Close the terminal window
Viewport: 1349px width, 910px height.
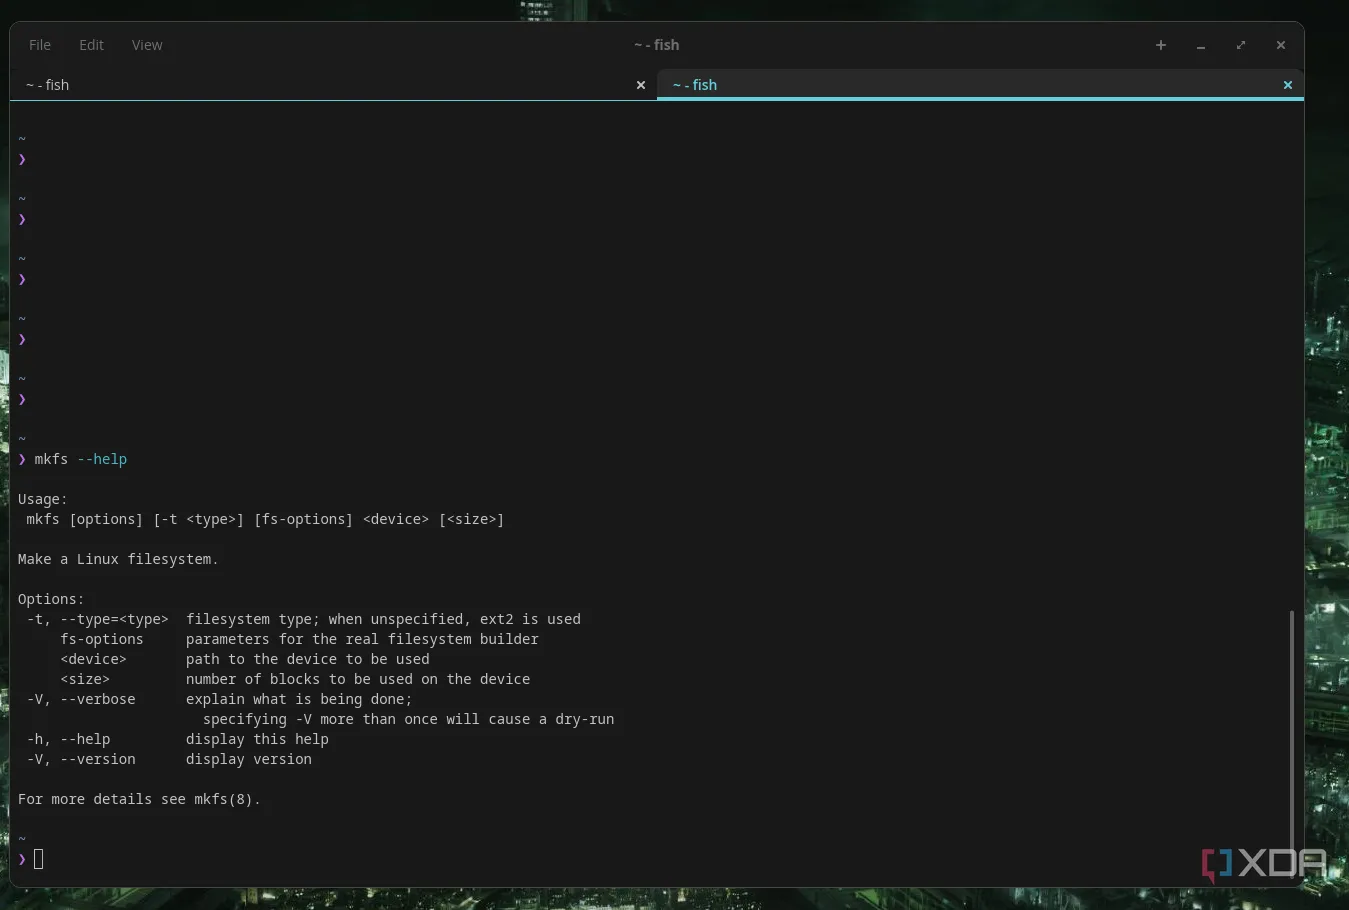tap(1281, 45)
